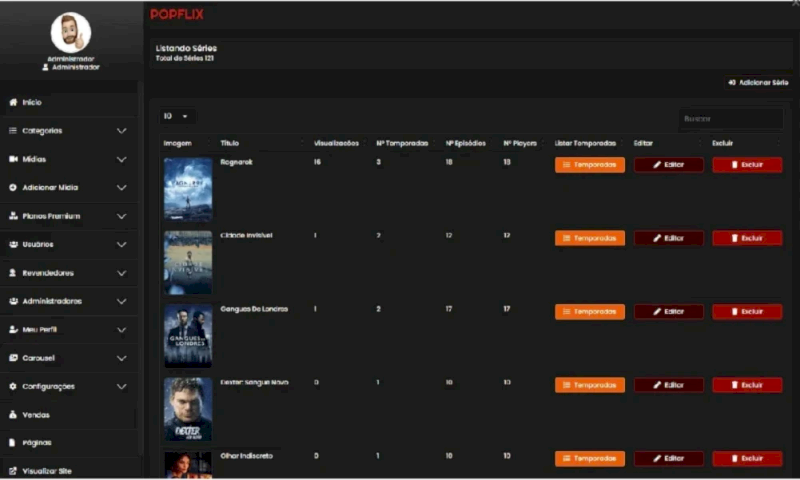The width and height of the screenshot is (800, 480).
Task: Edit Olhar Indiscreto series
Action: [668, 459]
